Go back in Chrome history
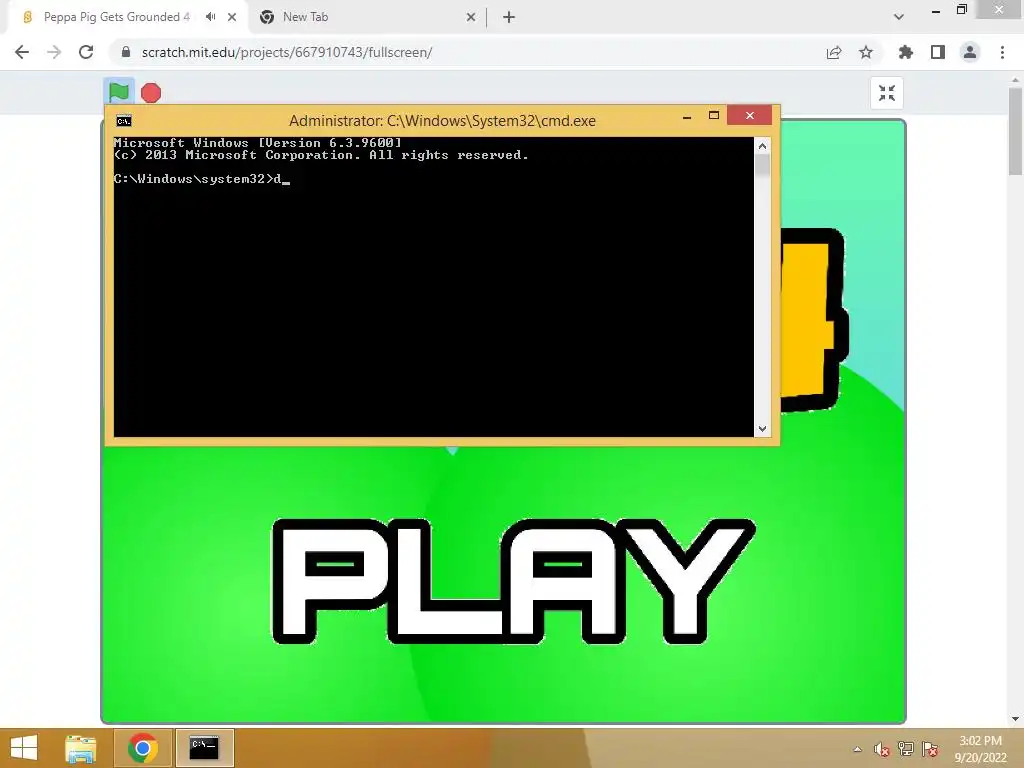 [22, 52]
